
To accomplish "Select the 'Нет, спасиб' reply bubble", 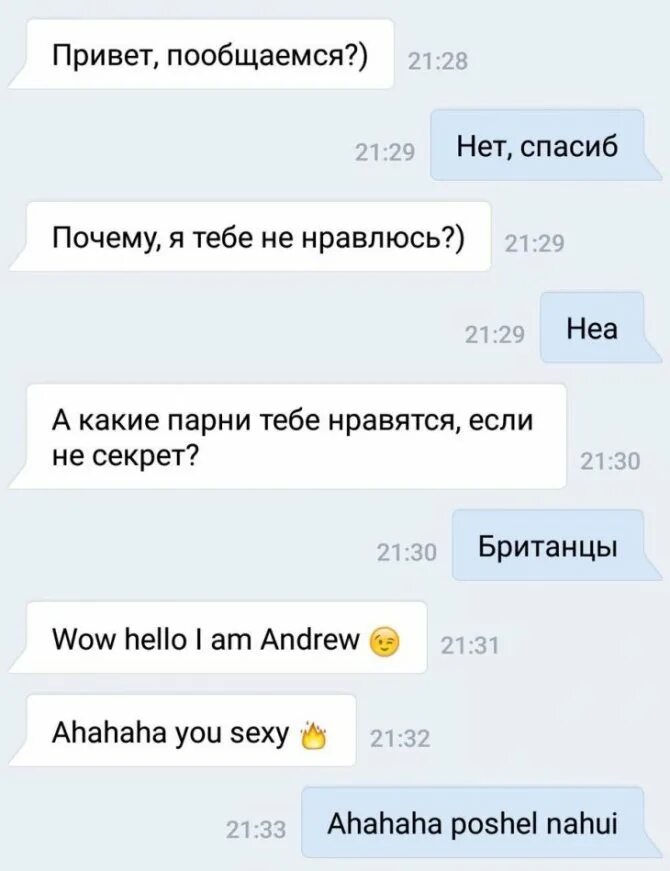I will 546,146.
